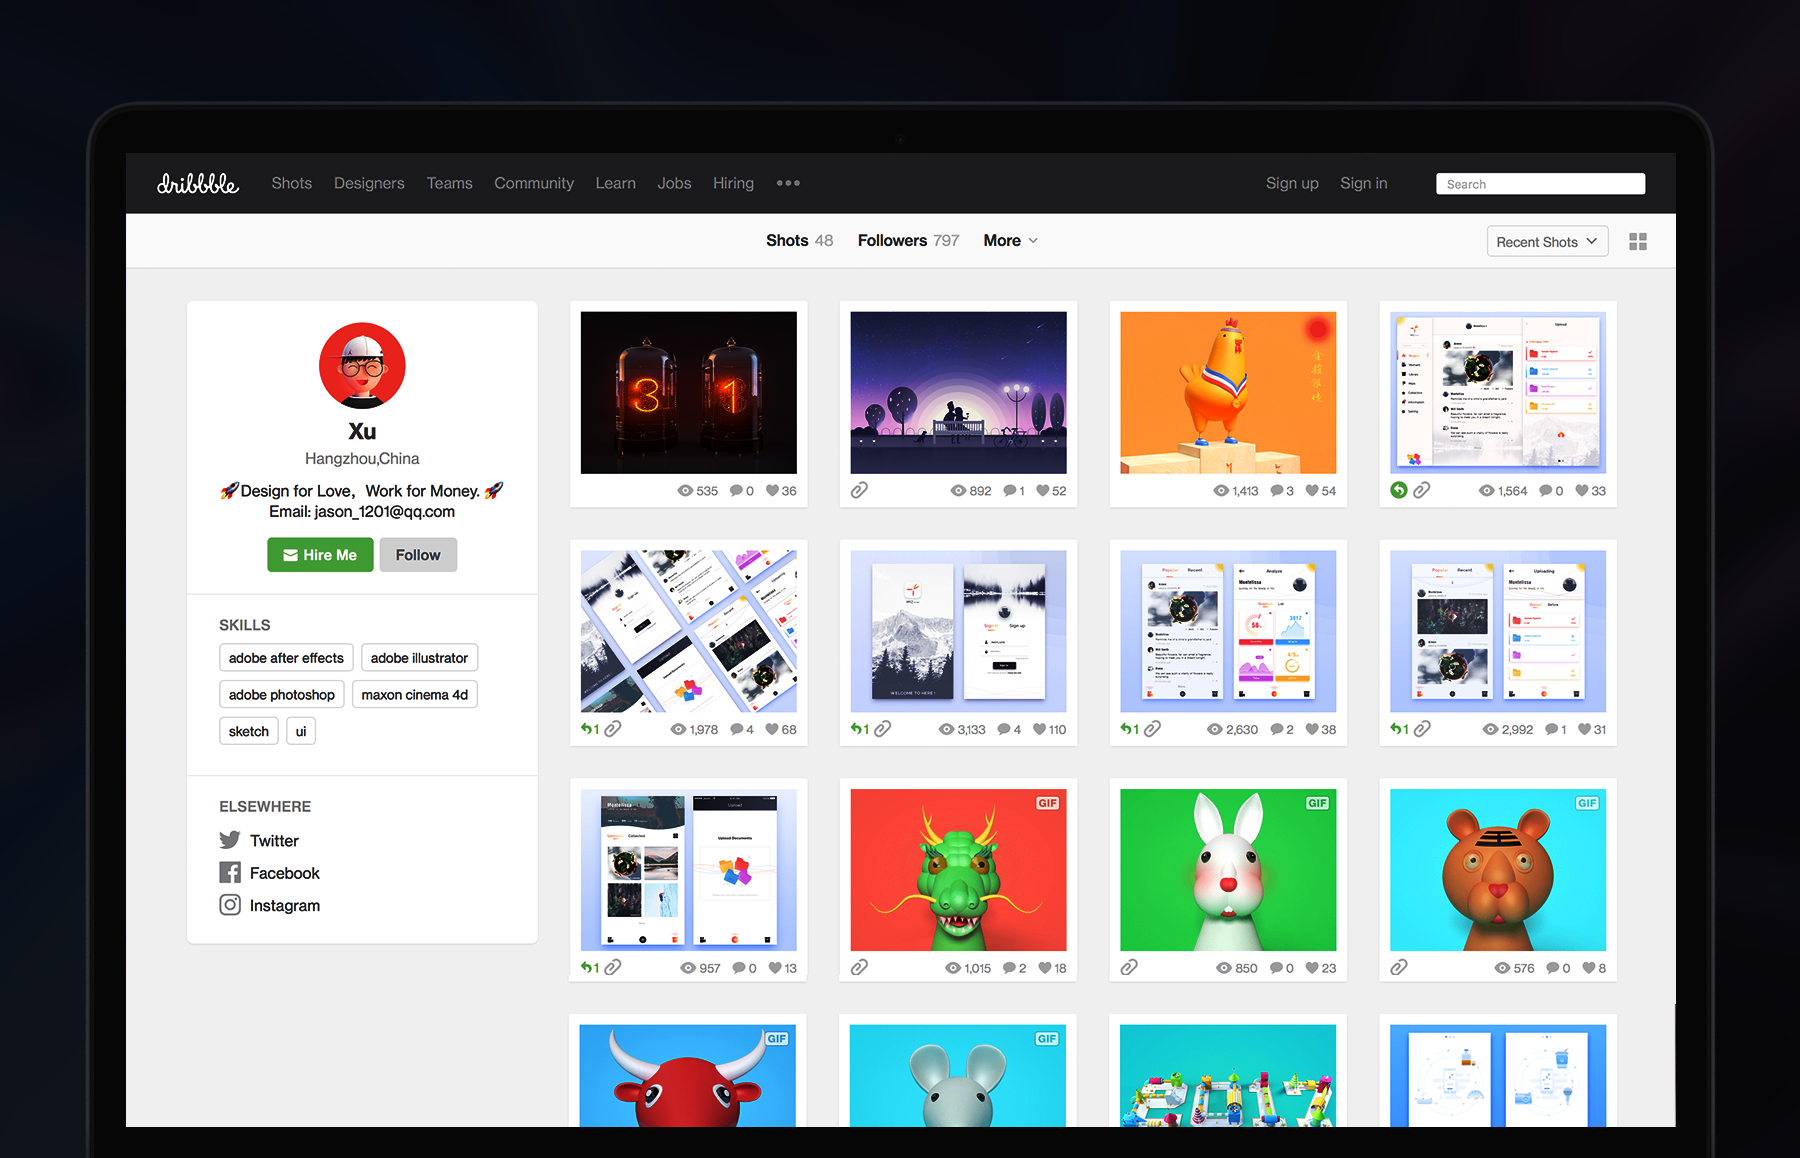The width and height of the screenshot is (1800, 1158).
Task: Go to Designers in the navbar
Action: pos(369,183)
